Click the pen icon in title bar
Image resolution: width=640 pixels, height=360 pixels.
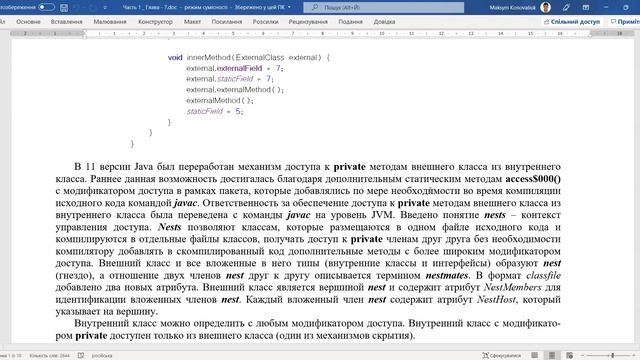566,7
